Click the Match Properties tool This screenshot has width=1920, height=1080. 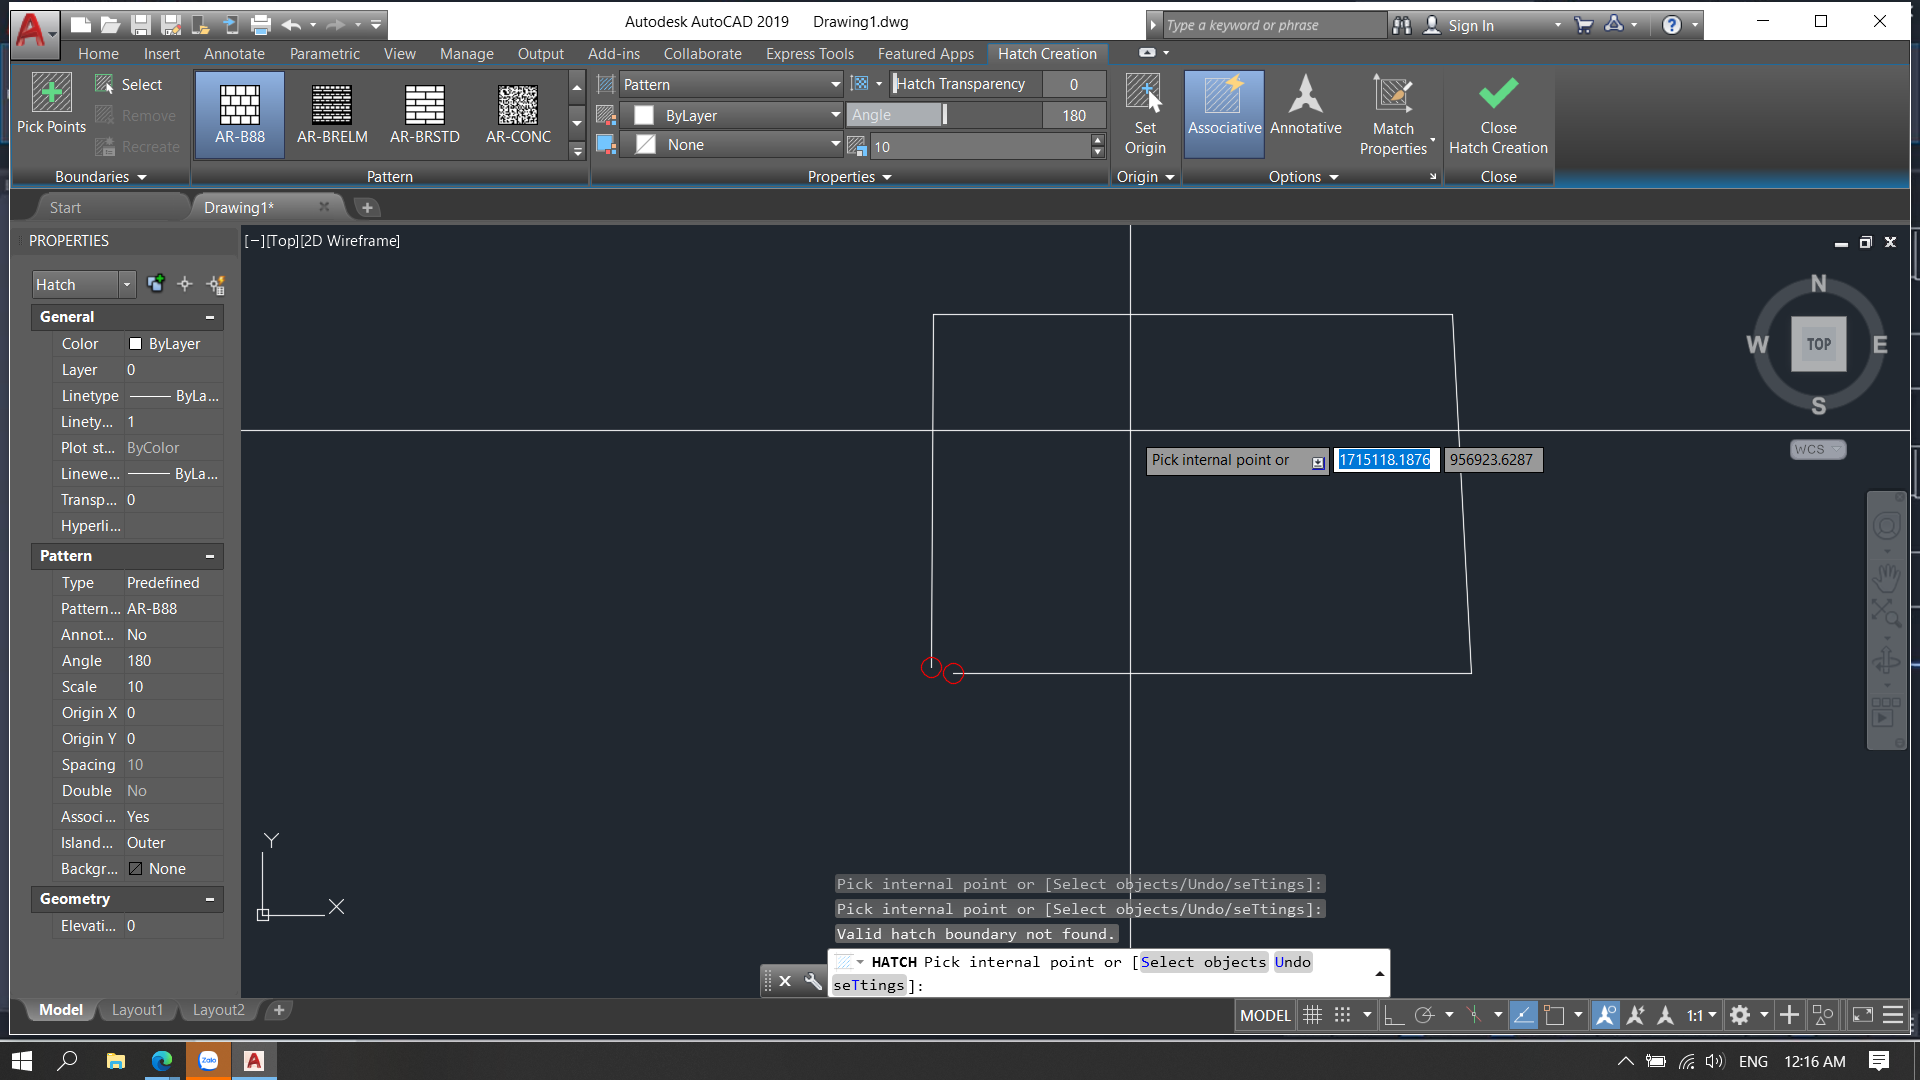(x=1393, y=114)
